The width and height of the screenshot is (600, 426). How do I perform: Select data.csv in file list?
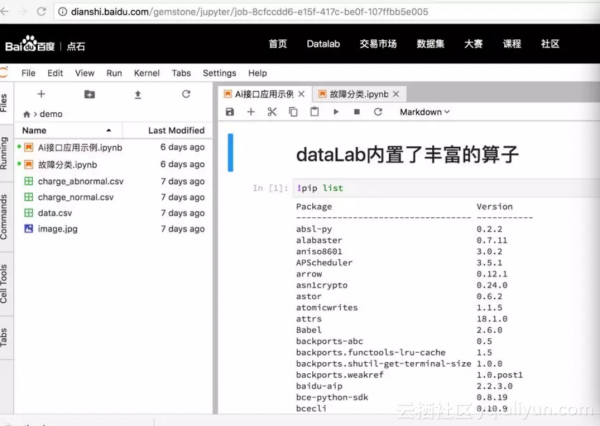113,213
